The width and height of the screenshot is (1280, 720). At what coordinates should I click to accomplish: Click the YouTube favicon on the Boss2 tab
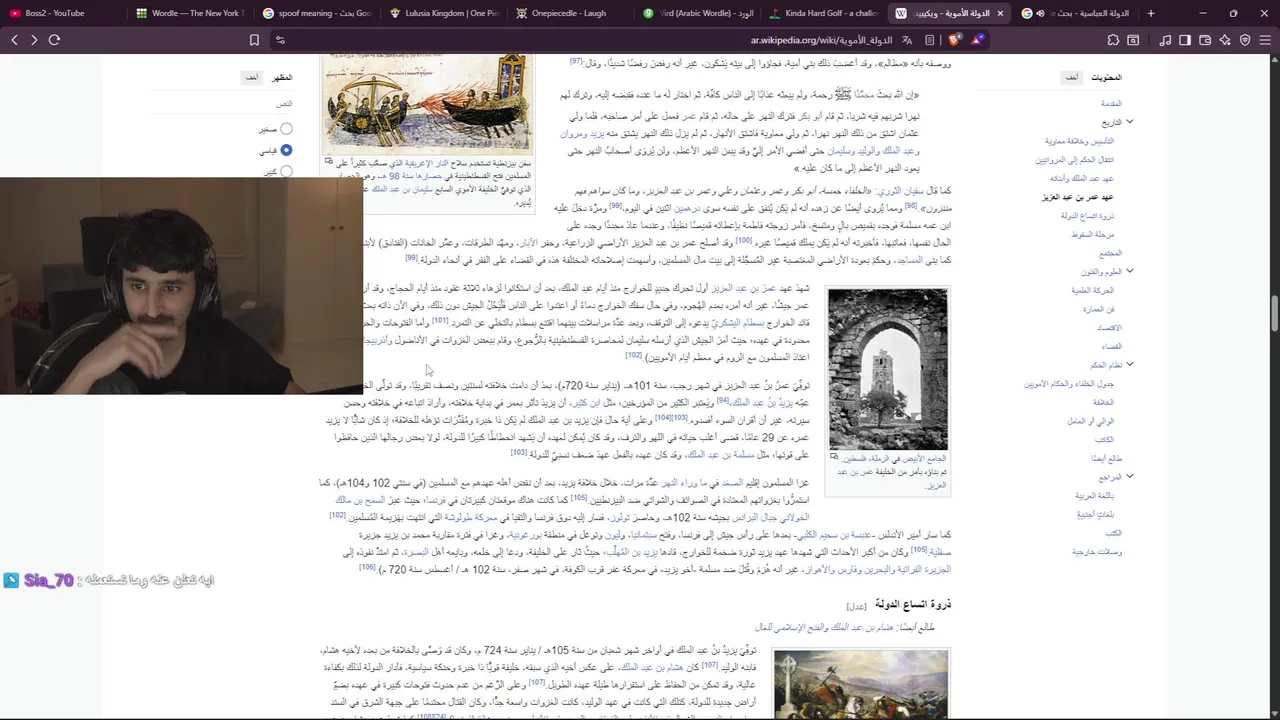[x=14, y=13]
